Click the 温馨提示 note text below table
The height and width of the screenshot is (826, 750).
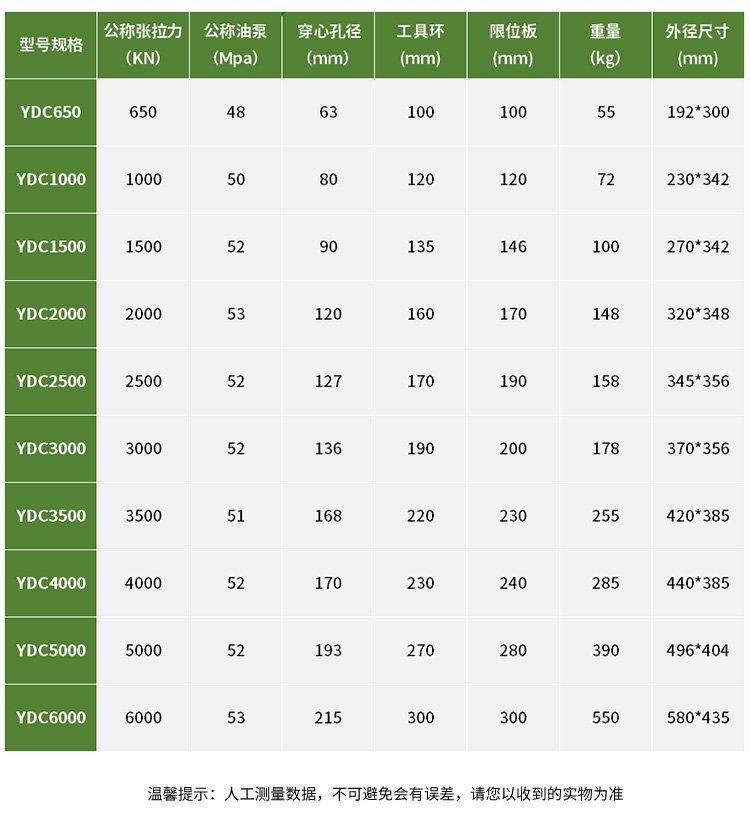click(385, 794)
